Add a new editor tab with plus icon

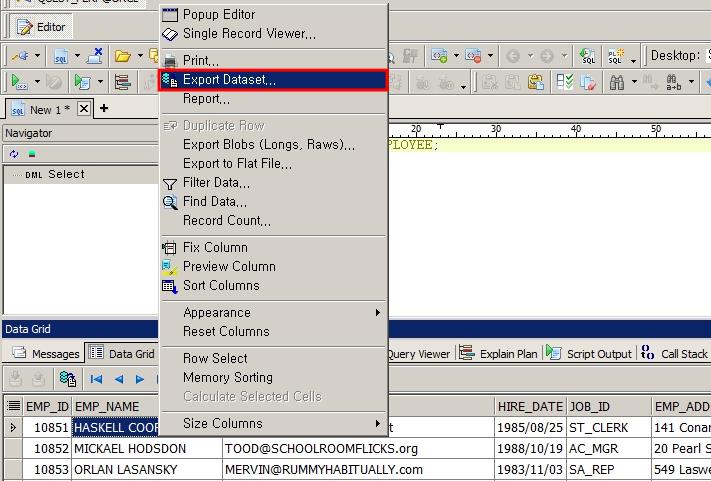(x=103, y=109)
